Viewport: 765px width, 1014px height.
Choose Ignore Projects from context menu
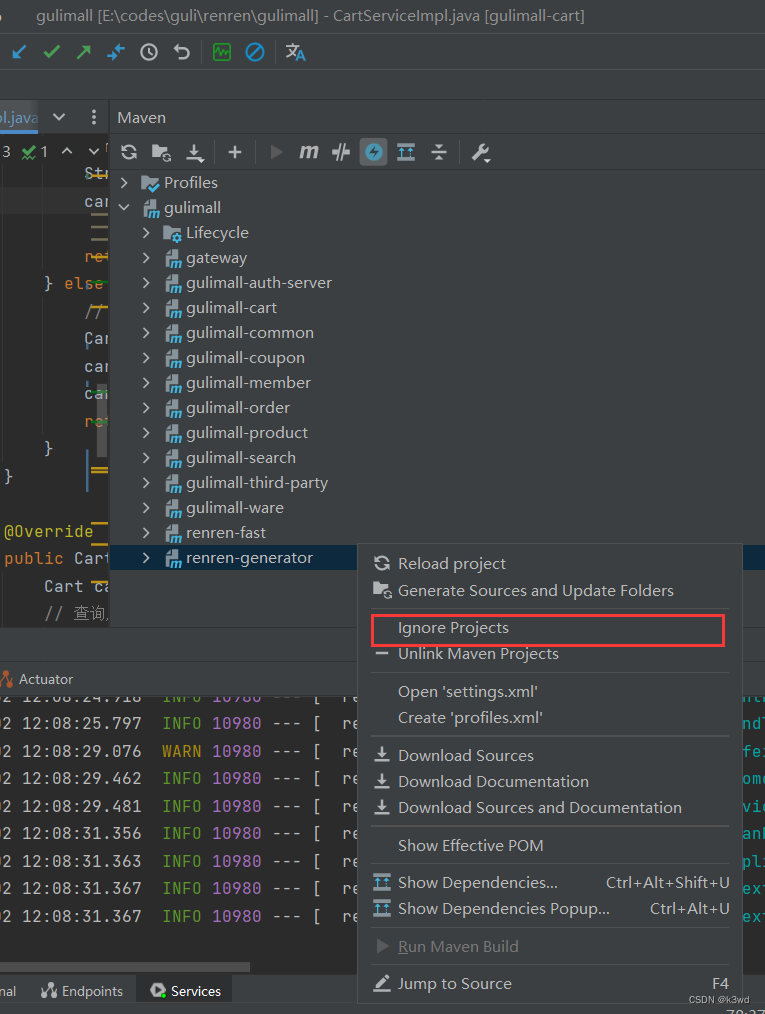pos(548,628)
